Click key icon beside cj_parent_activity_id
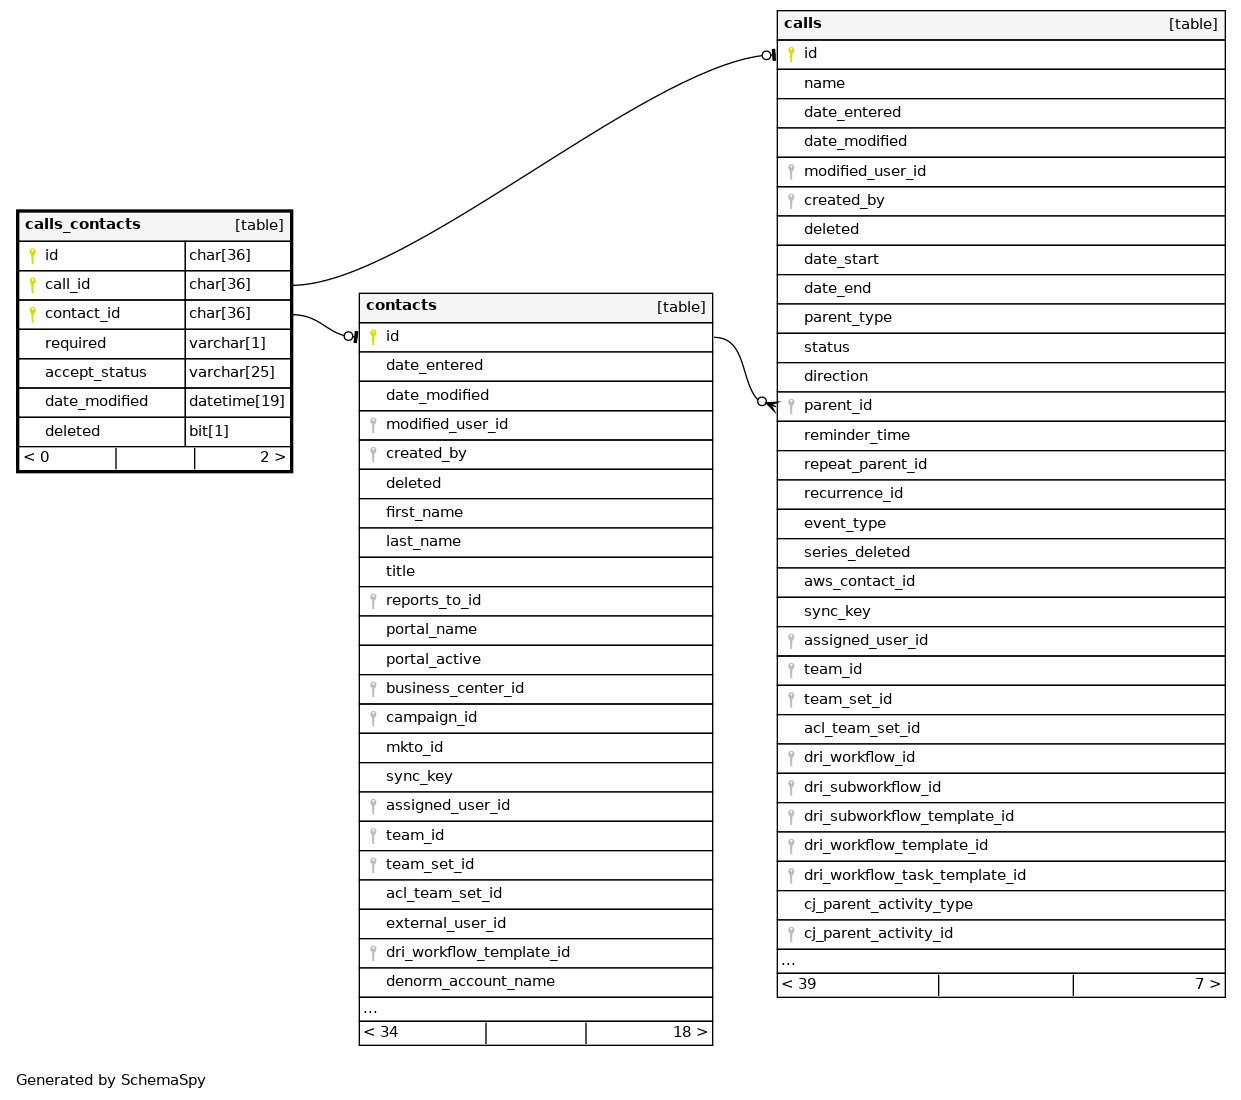The width and height of the screenshot is (1241, 1100). pos(791,934)
